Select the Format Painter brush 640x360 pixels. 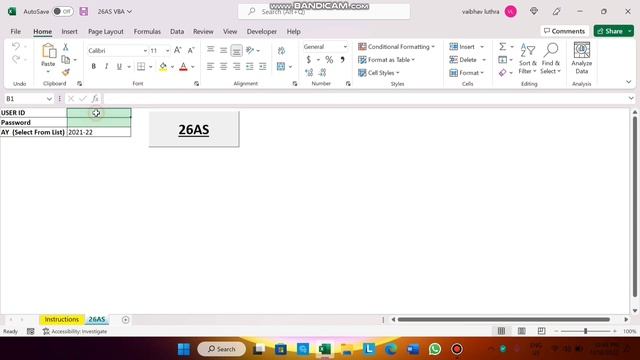pos(65,72)
